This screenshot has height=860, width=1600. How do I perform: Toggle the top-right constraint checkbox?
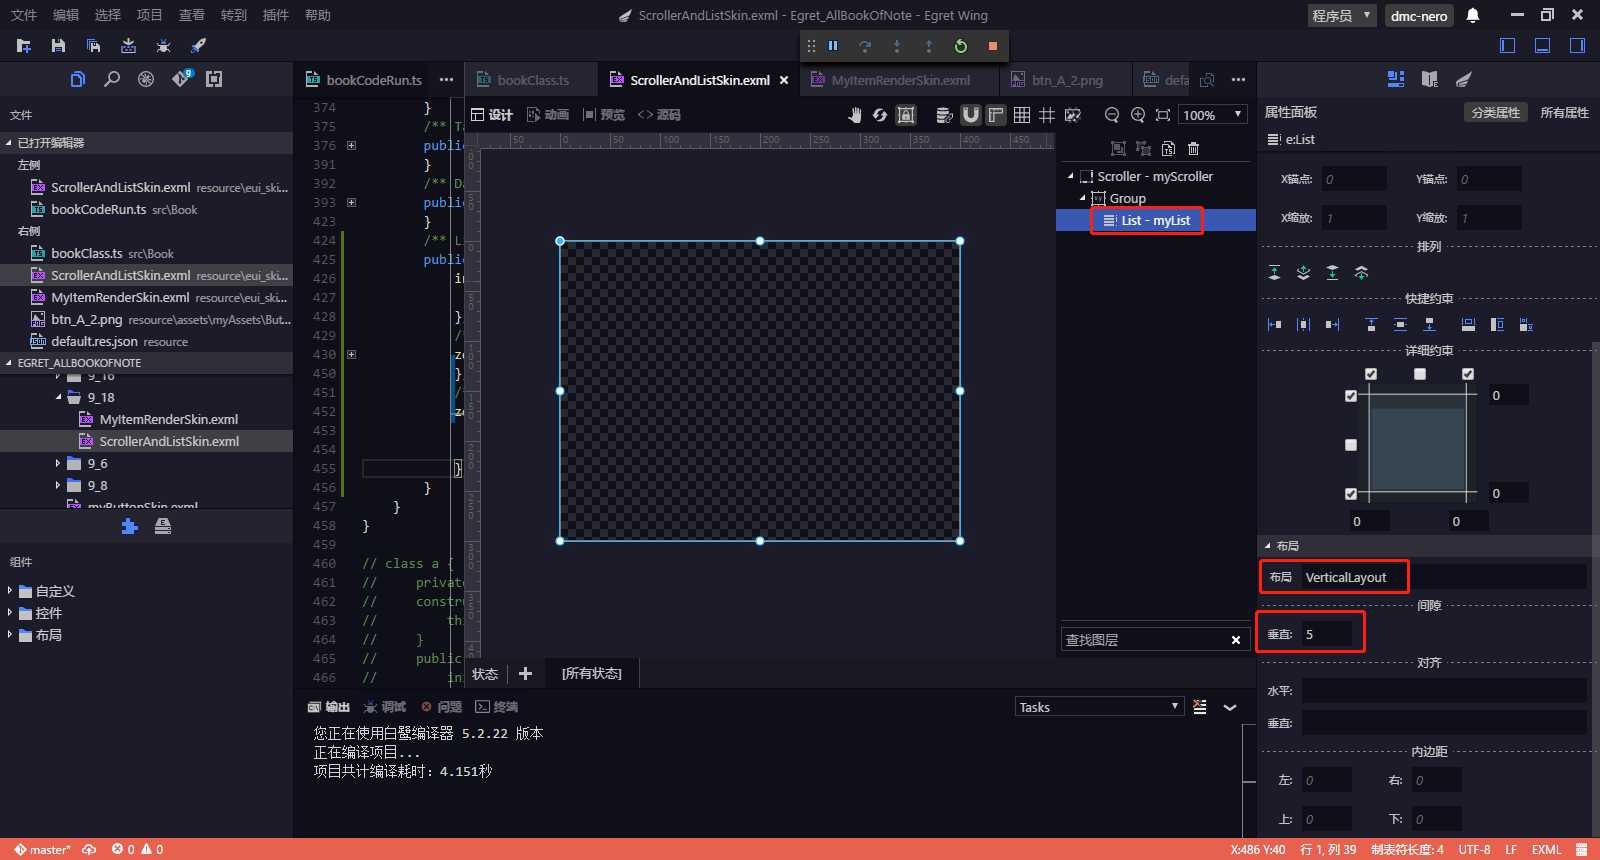tap(1468, 374)
